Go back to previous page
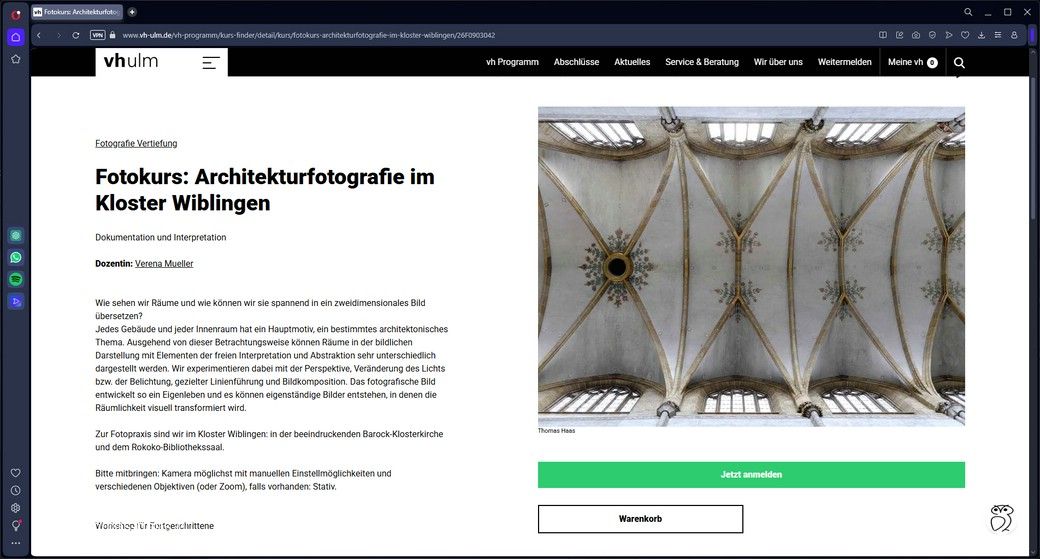Screen dimensions: 1040x559 coord(39,35)
